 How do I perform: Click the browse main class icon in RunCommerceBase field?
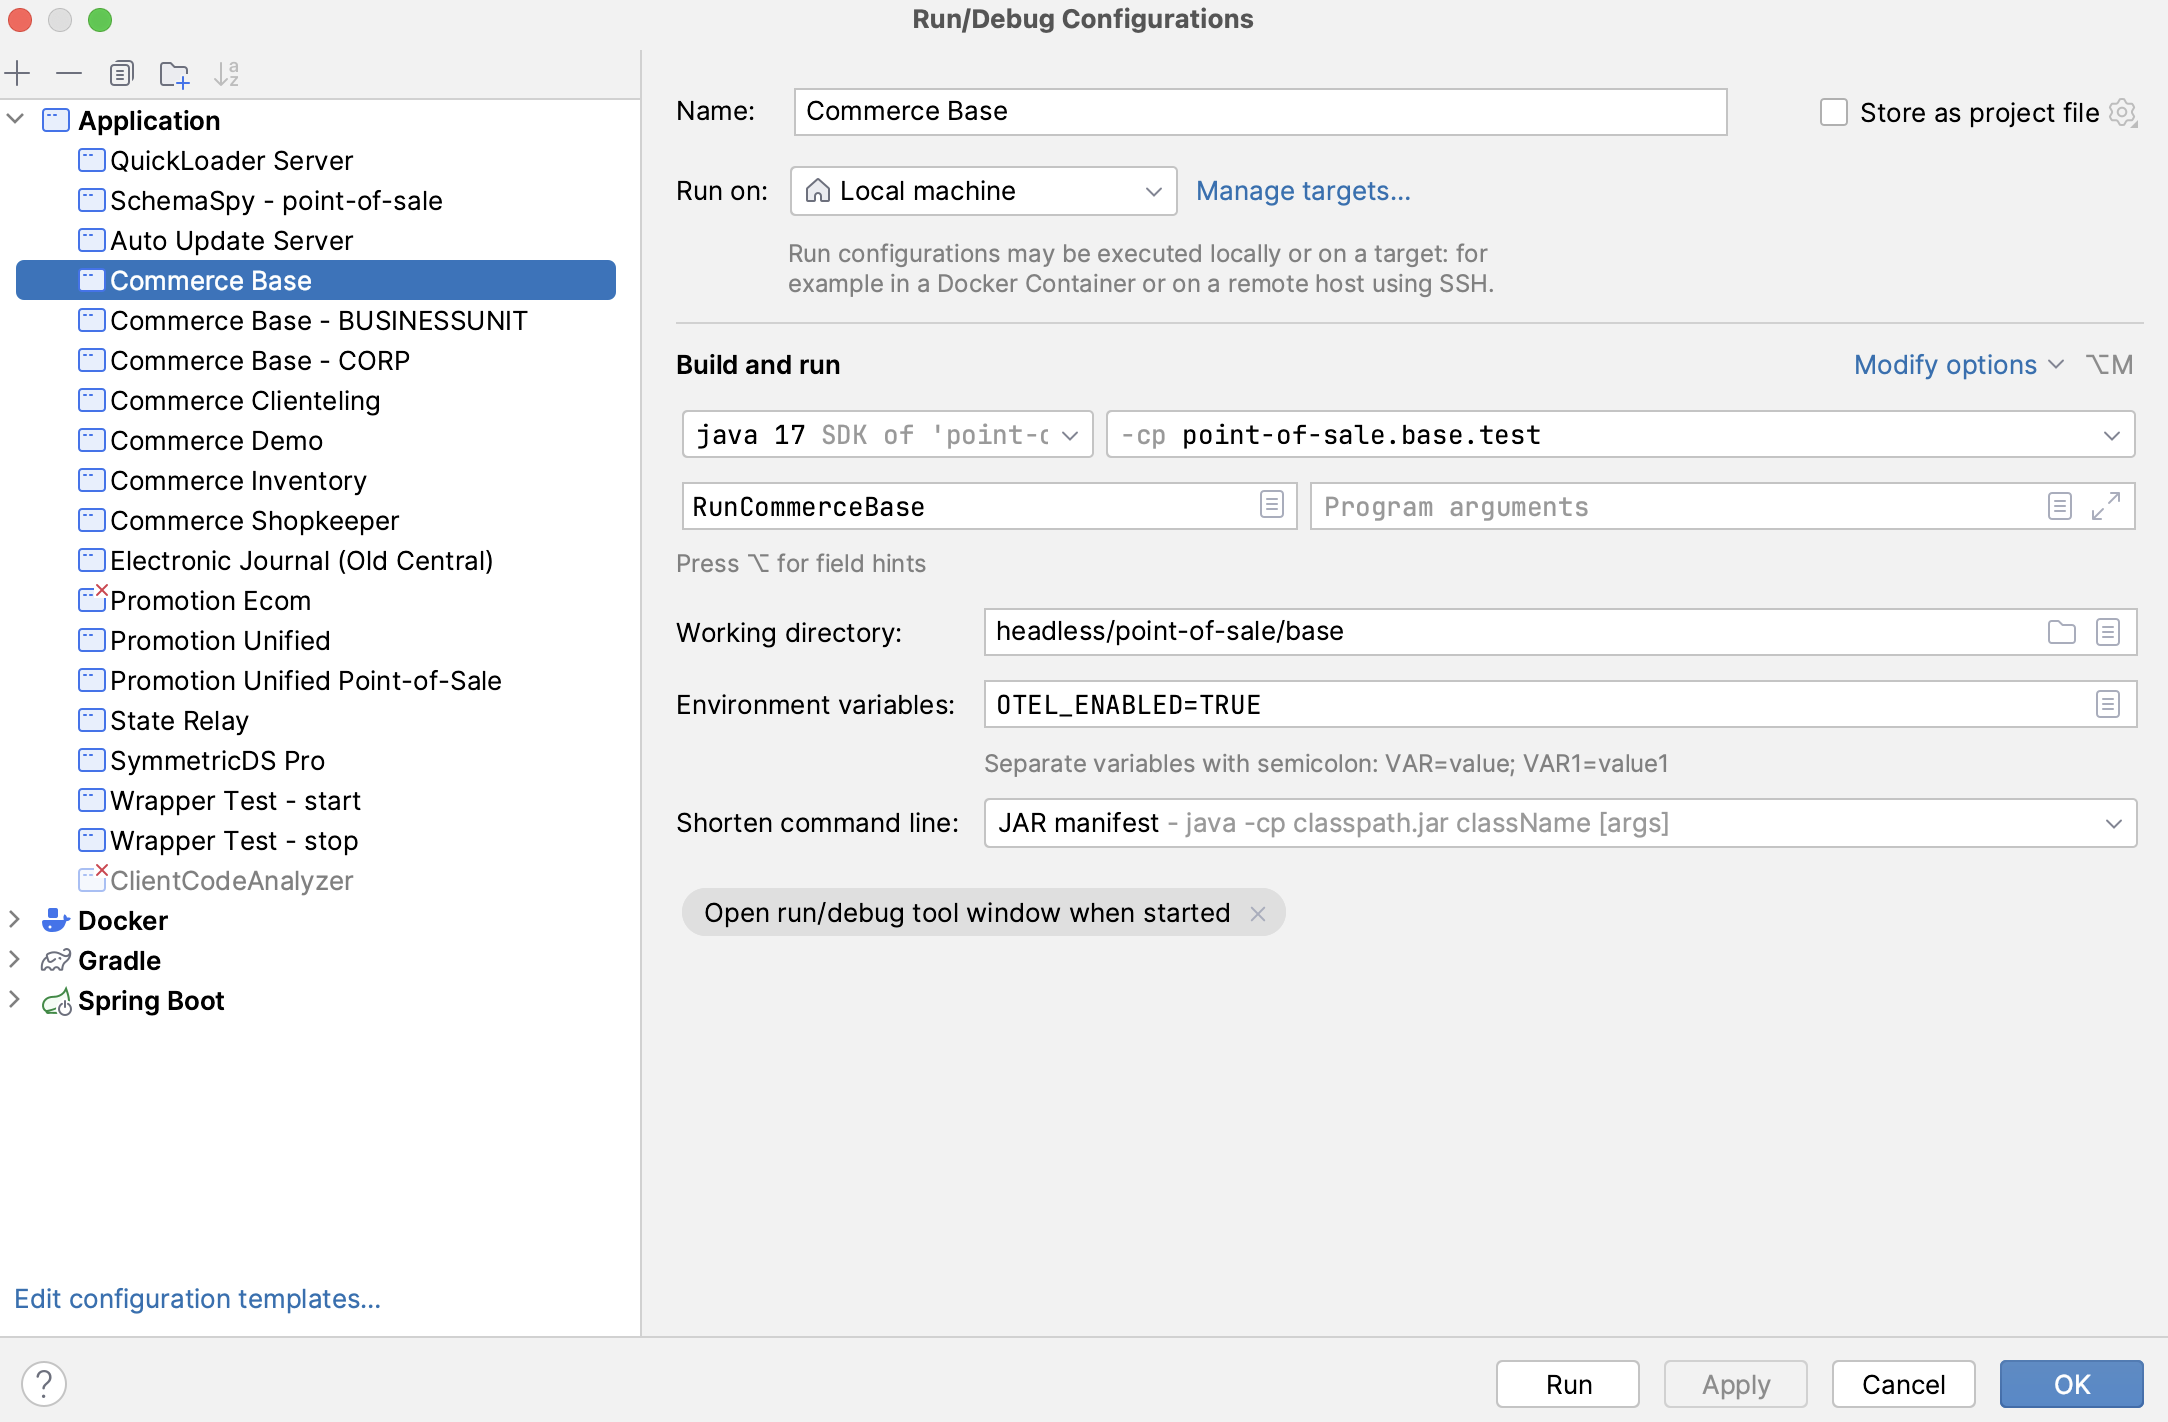point(1271,505)
